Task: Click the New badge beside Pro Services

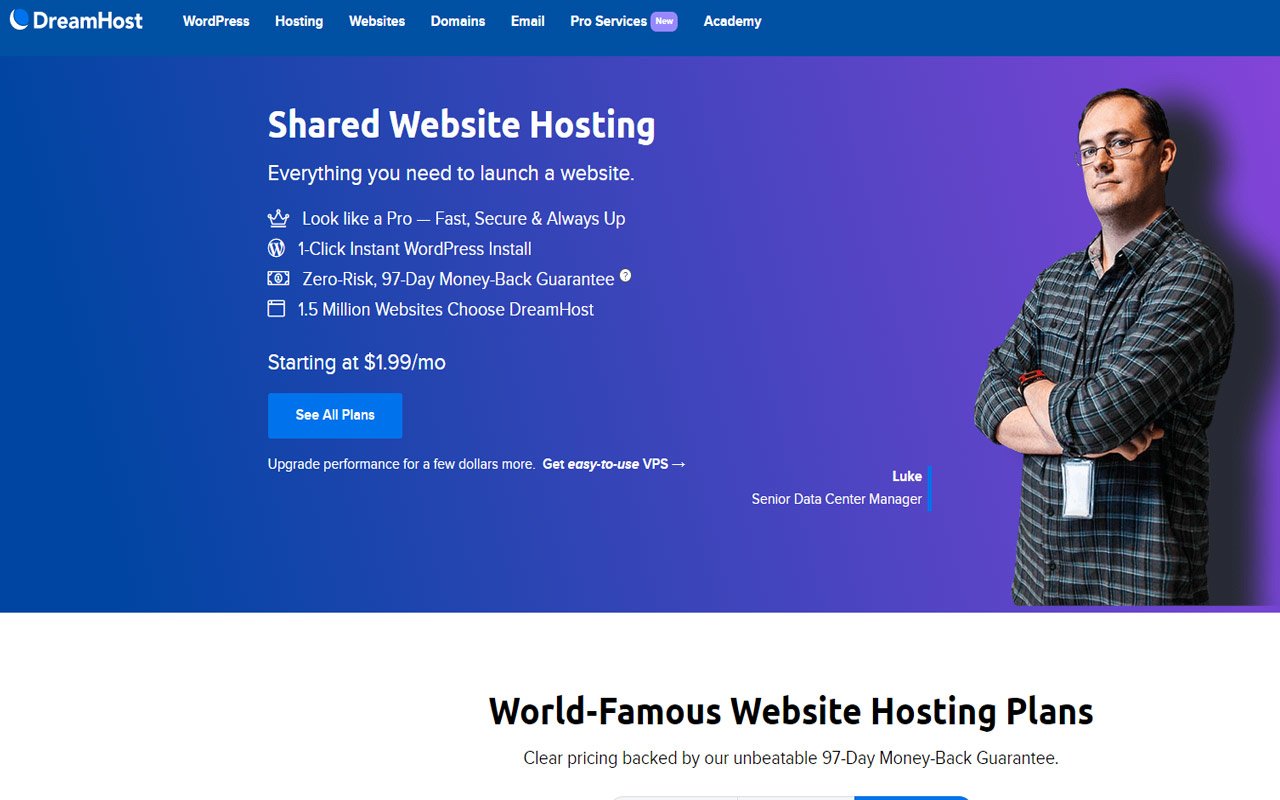Action: point(664,21)
